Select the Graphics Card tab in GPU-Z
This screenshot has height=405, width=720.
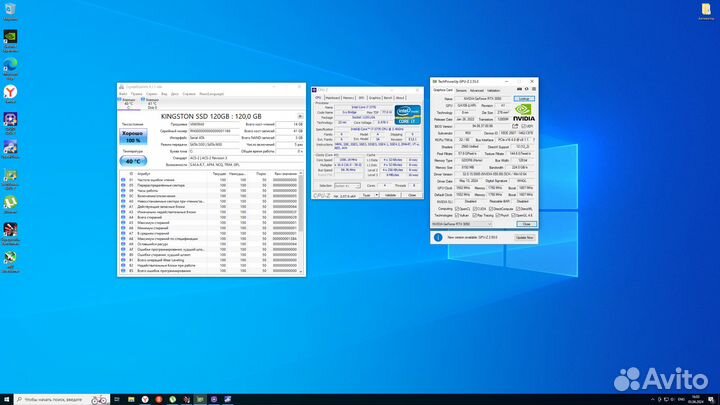tap(443, 90)
